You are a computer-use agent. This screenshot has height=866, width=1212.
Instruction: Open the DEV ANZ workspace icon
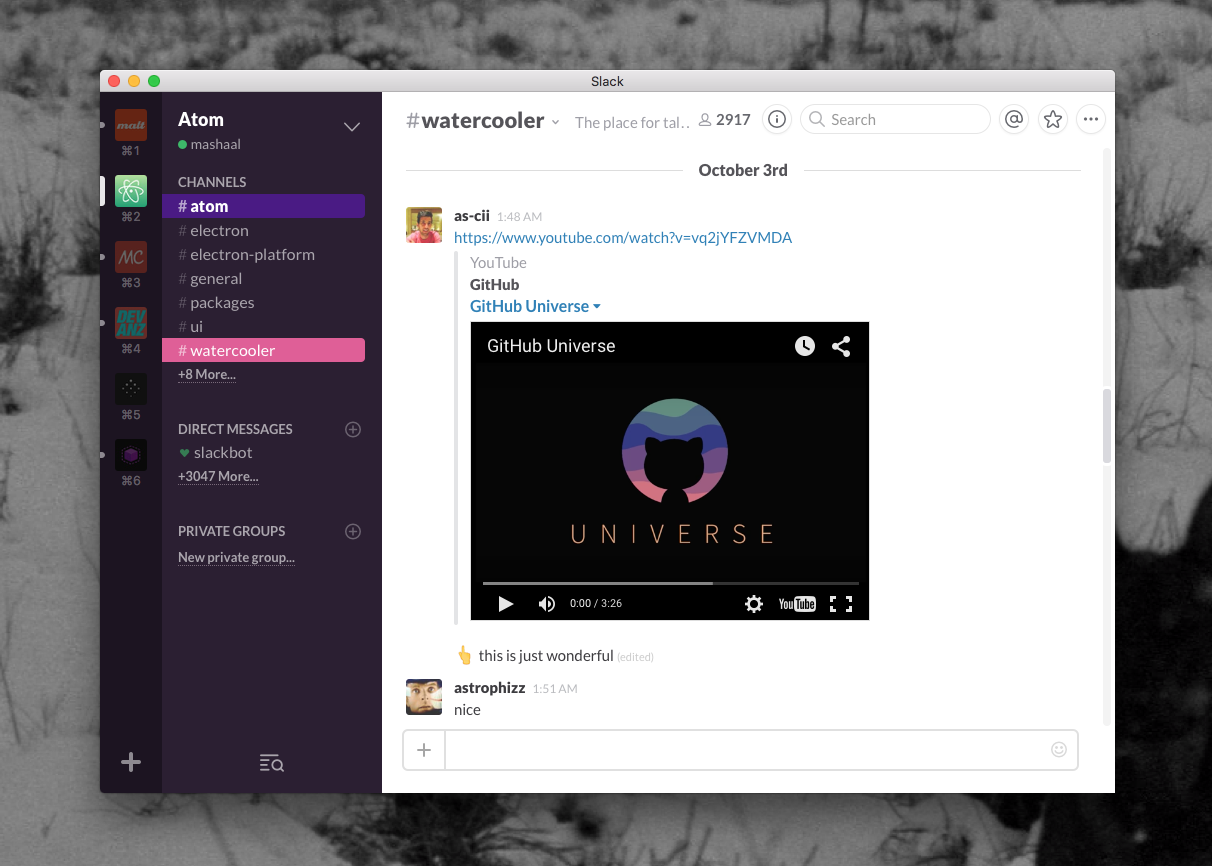tap(131, 323)
